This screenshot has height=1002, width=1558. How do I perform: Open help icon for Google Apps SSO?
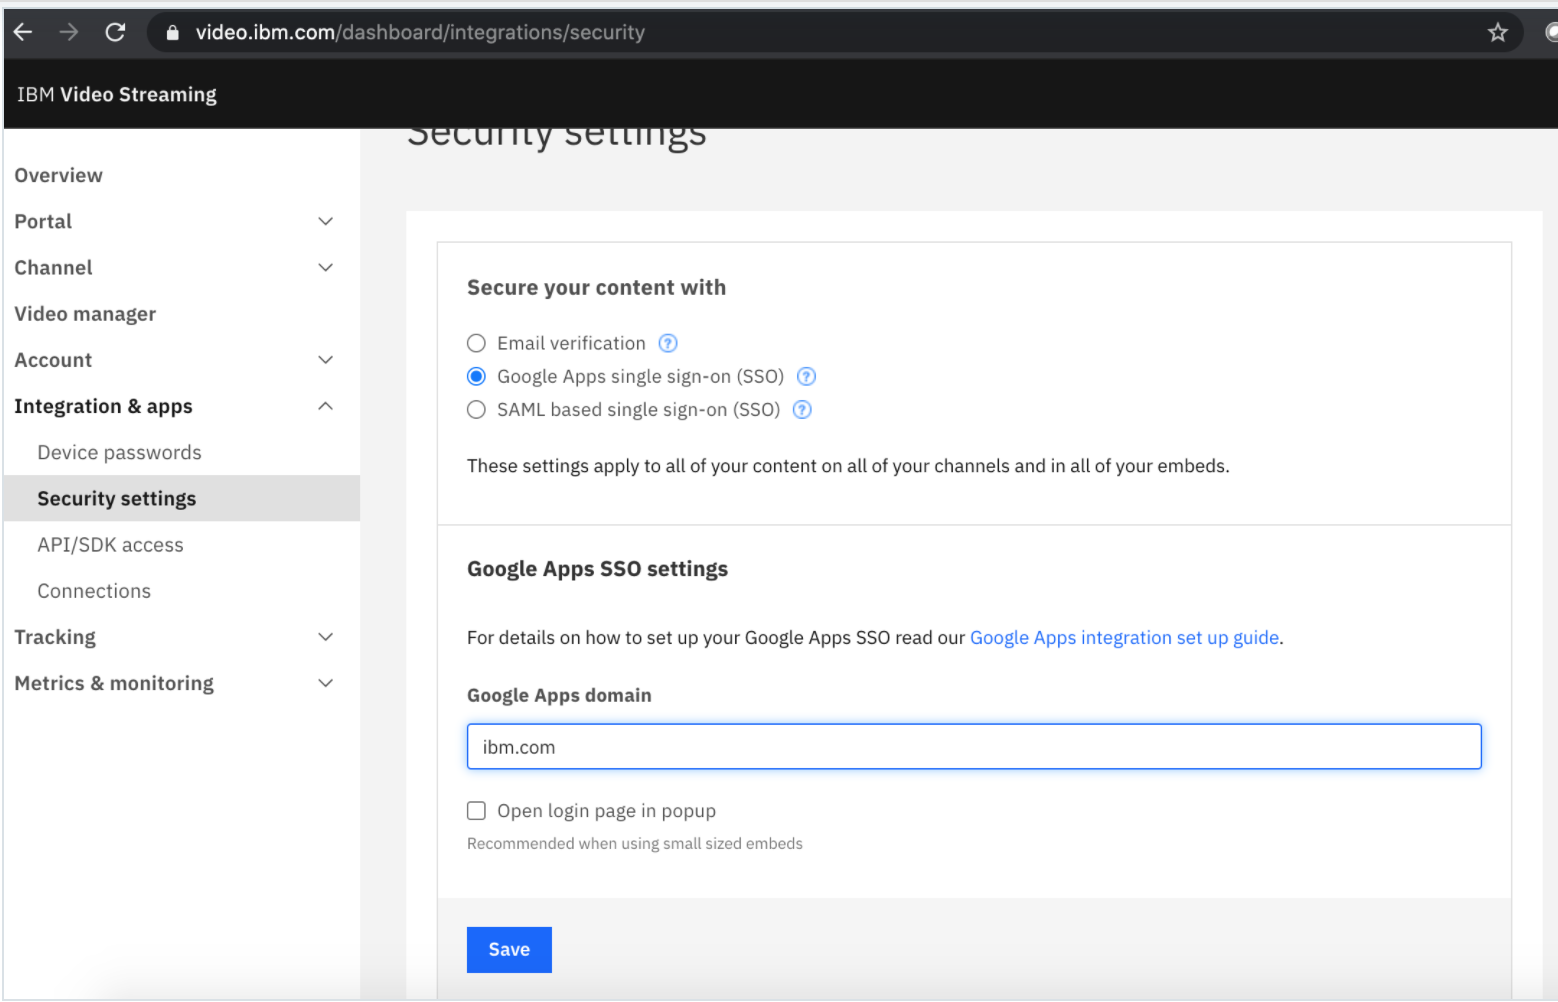coord(806,376)
